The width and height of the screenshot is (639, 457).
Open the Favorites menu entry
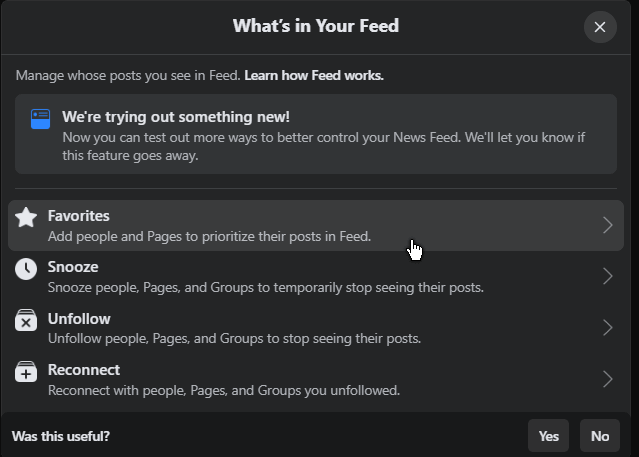tap(316, 225)
